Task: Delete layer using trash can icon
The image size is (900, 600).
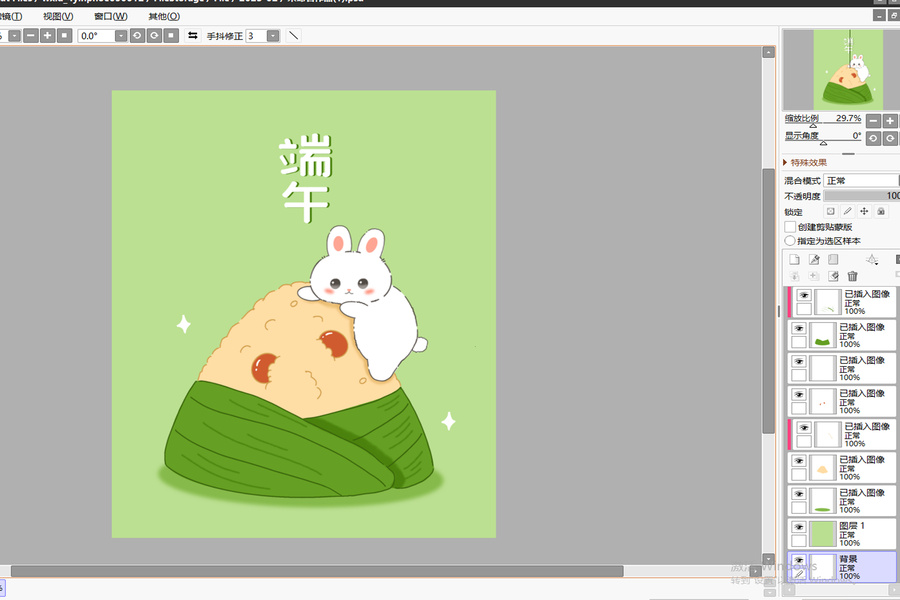Action: tap(852, 276)
